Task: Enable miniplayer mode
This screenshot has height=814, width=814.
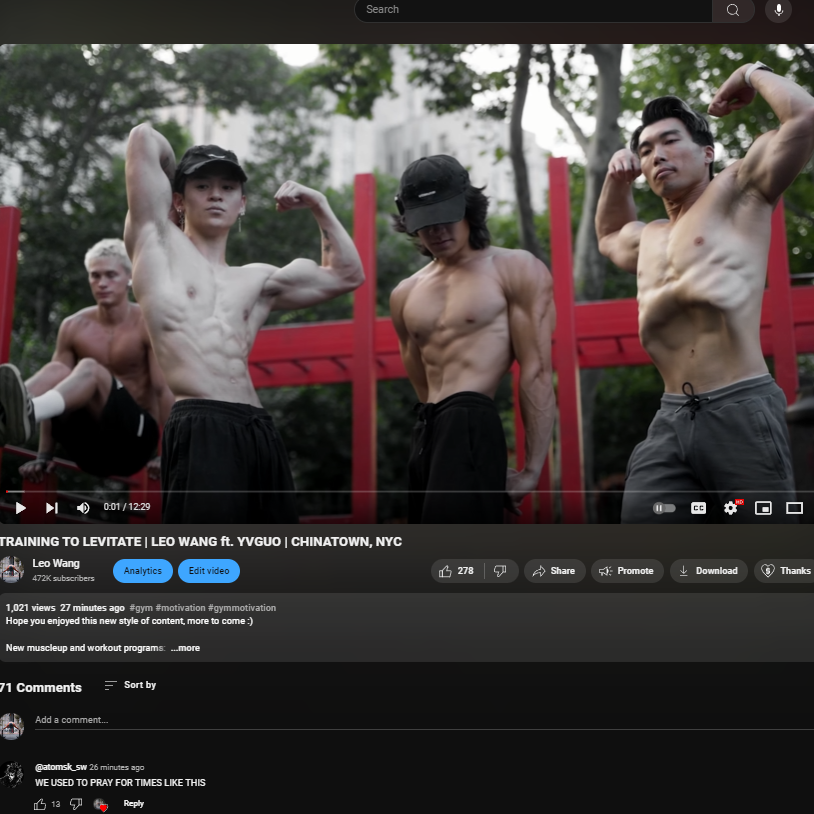Action: 763,508
